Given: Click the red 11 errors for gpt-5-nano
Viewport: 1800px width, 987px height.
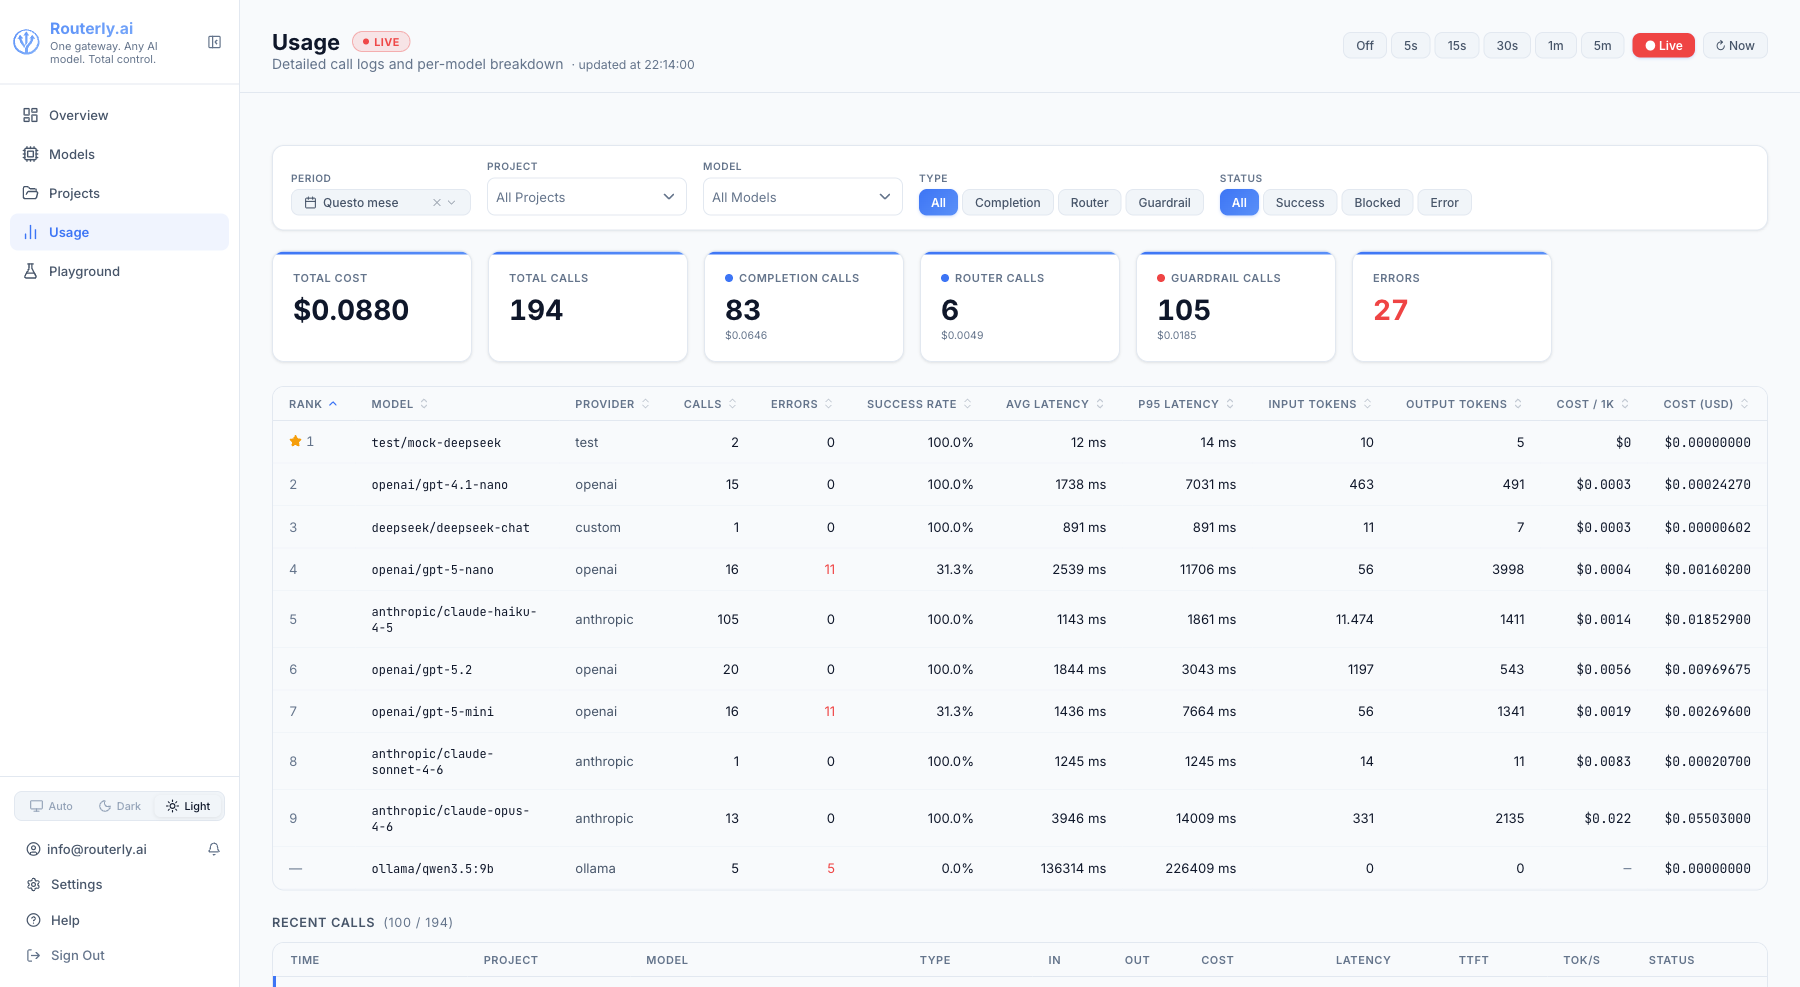Looking at the screenshot, I should point(830,570).
